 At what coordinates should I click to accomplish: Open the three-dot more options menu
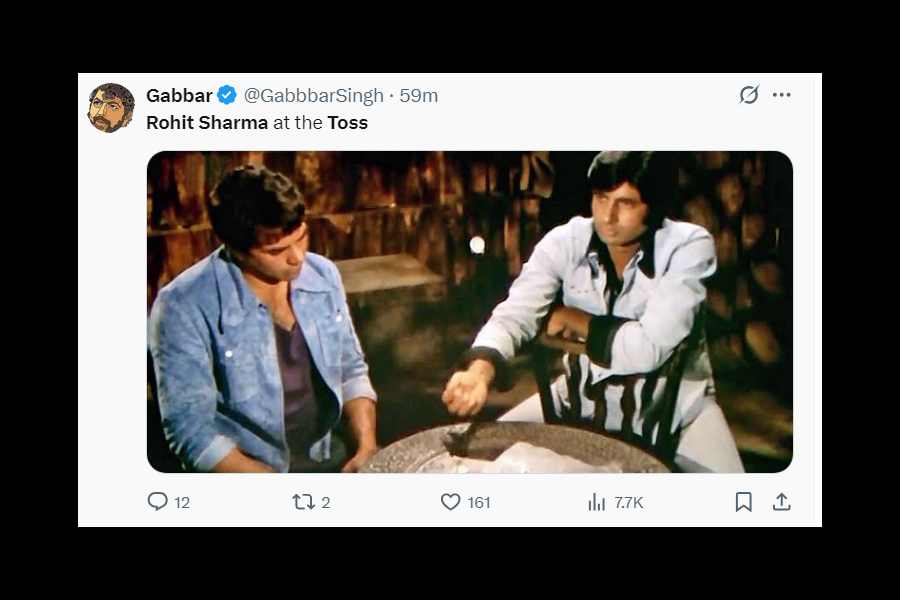[x=782, y=95]
